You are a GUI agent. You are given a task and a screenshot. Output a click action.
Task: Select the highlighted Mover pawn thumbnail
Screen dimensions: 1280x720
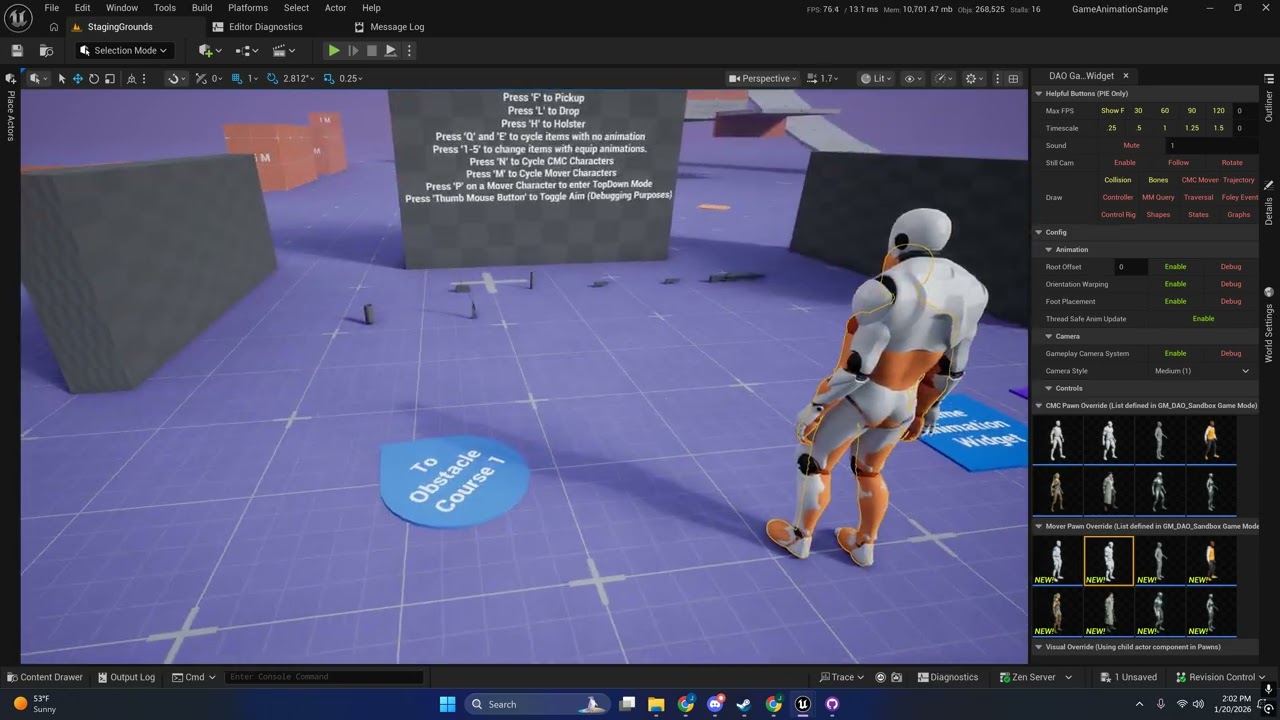[x=1108, y=561]
